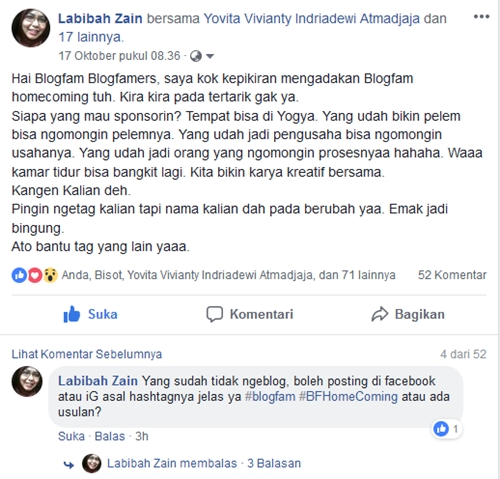The width and height of the screenshot is (500, 479).
Task: Click Balas under Labibah Zain's comment
Action: tap(110, 436)
